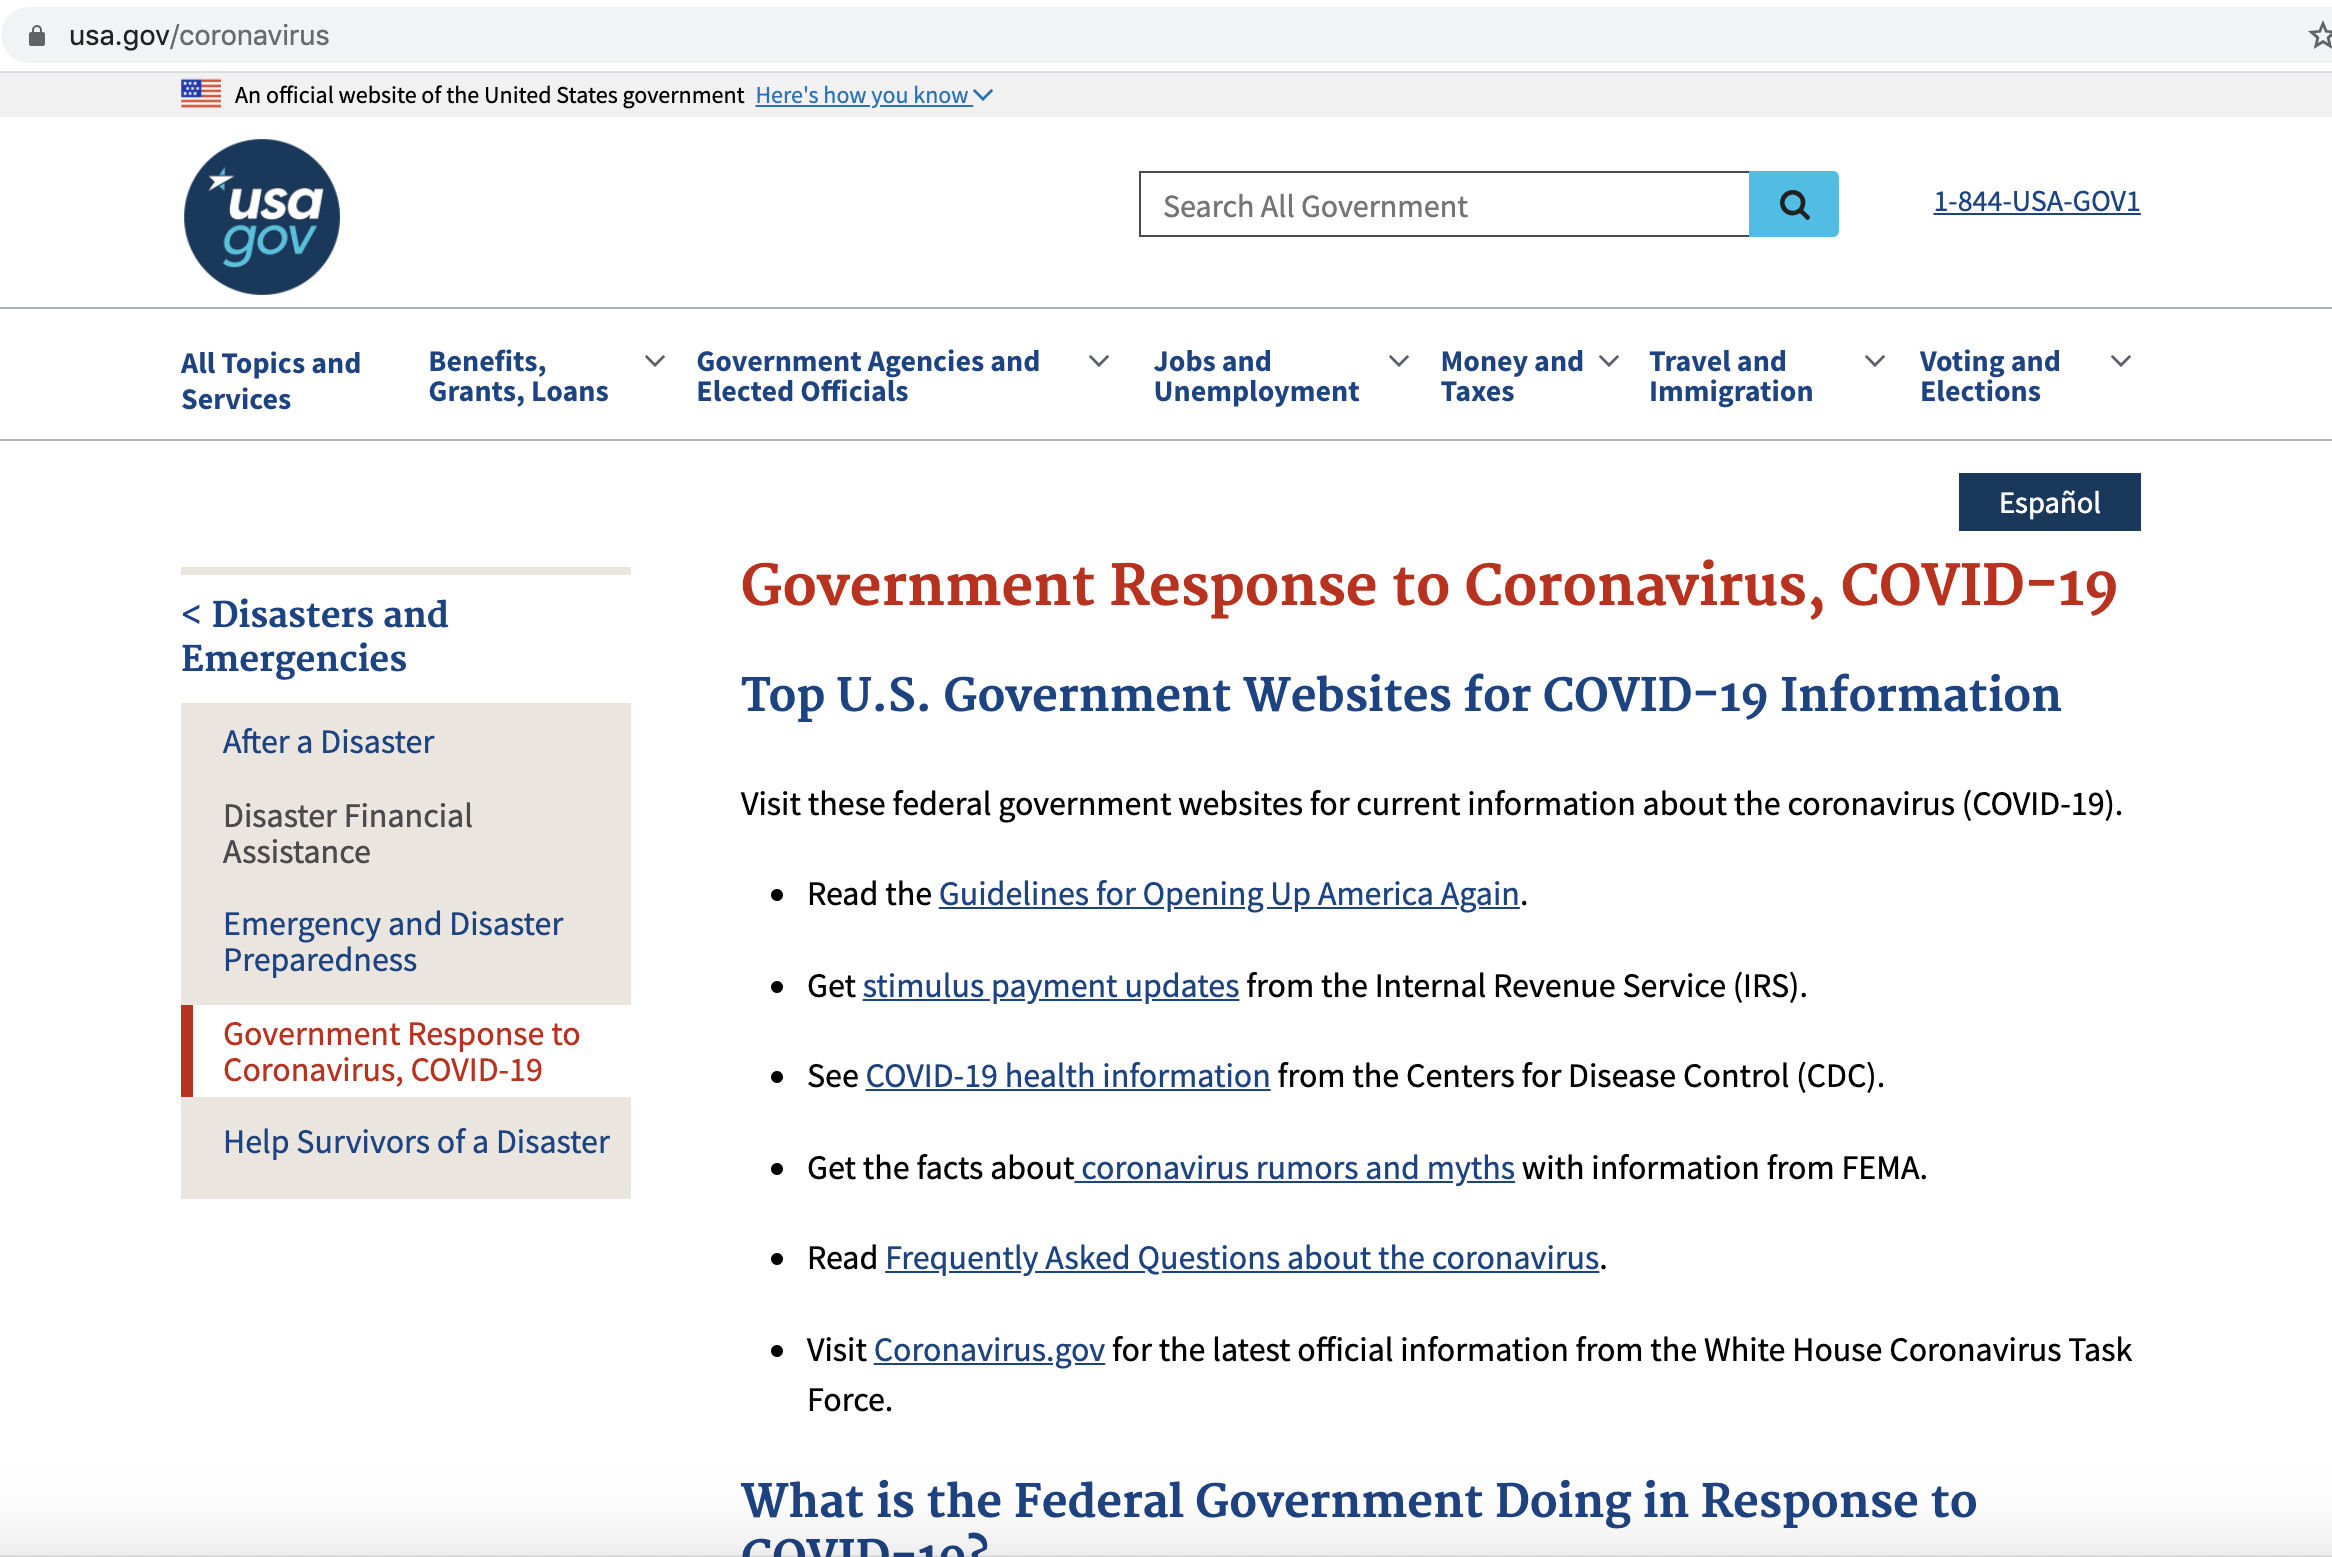Click the 1-844-USA-GOV1 phone link
2332x1557 pixels.
pyautogui.click(x=2037, y=202)
